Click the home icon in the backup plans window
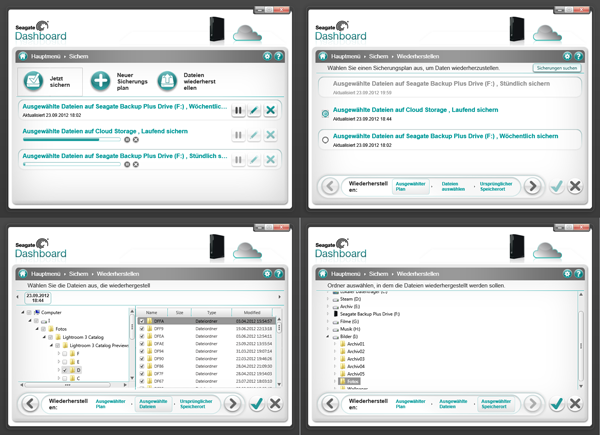 click(23, 56)
